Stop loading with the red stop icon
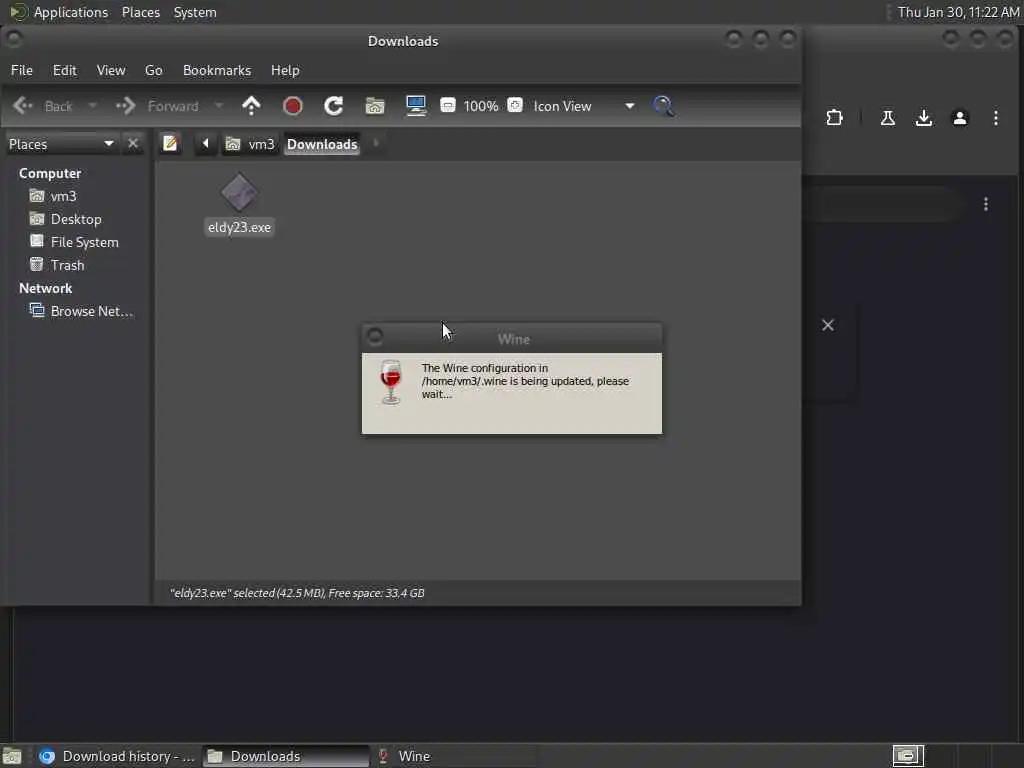The height and width of the screenshot is (768, 1024). (293, 106)
